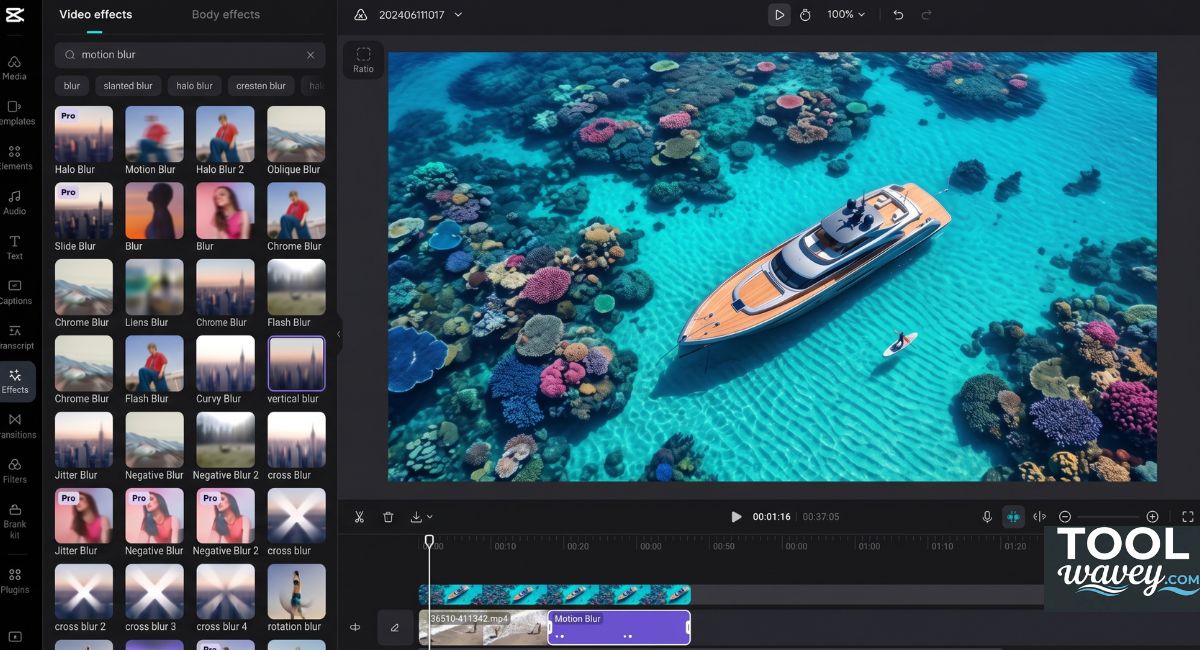This screenshot has height=650, width=1200.
Task: Select the Text tool in the sidebar
Action: 15,247
